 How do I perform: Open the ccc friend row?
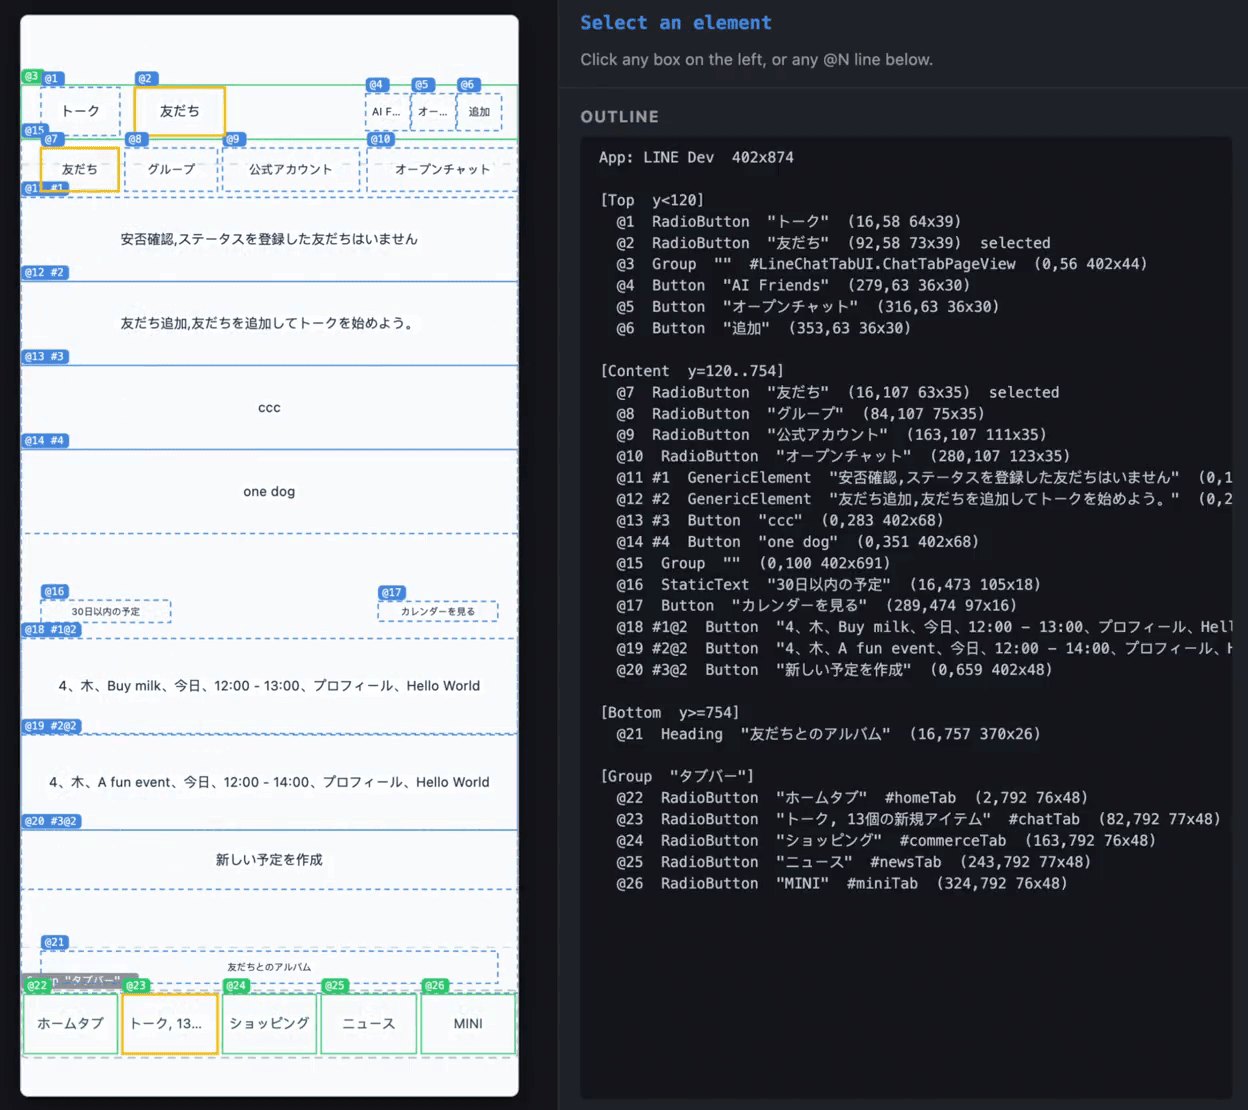click(269, 407)
